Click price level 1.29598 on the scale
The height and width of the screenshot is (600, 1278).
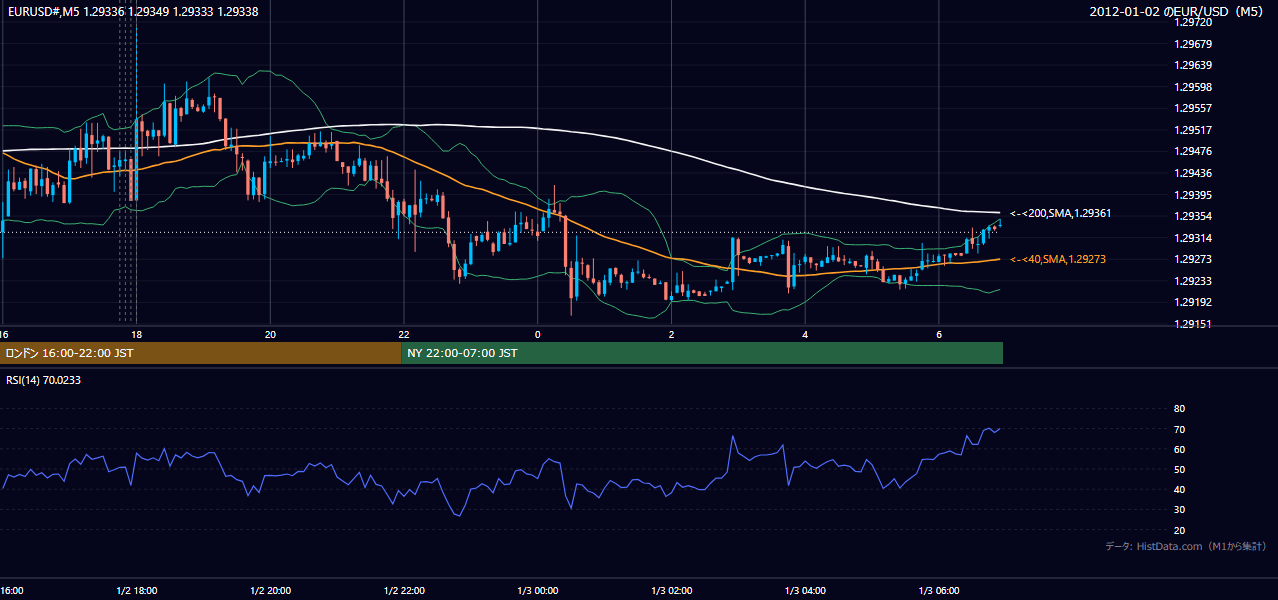[1193, 87]
